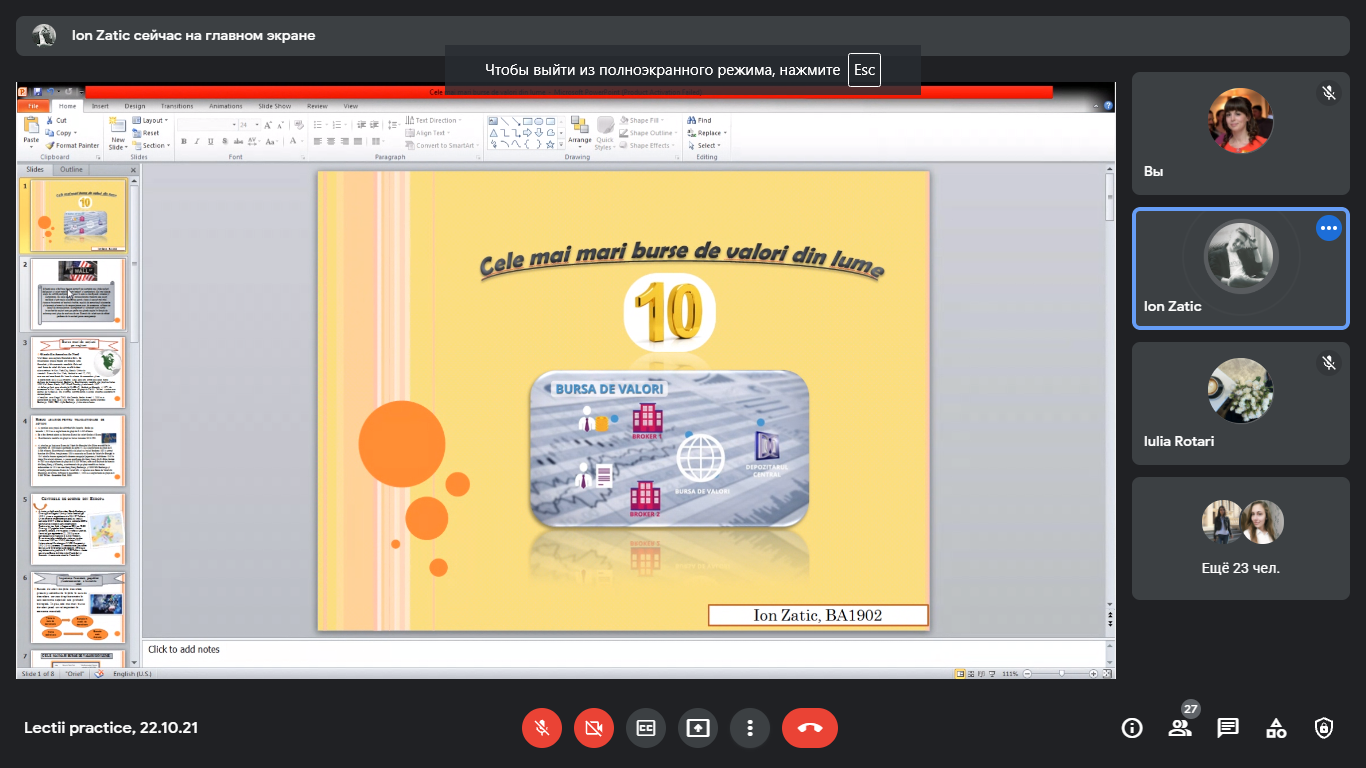Expand the Layout dropdown in ribbon
This screenshot has height=768, width=1366.
(154, 120)
